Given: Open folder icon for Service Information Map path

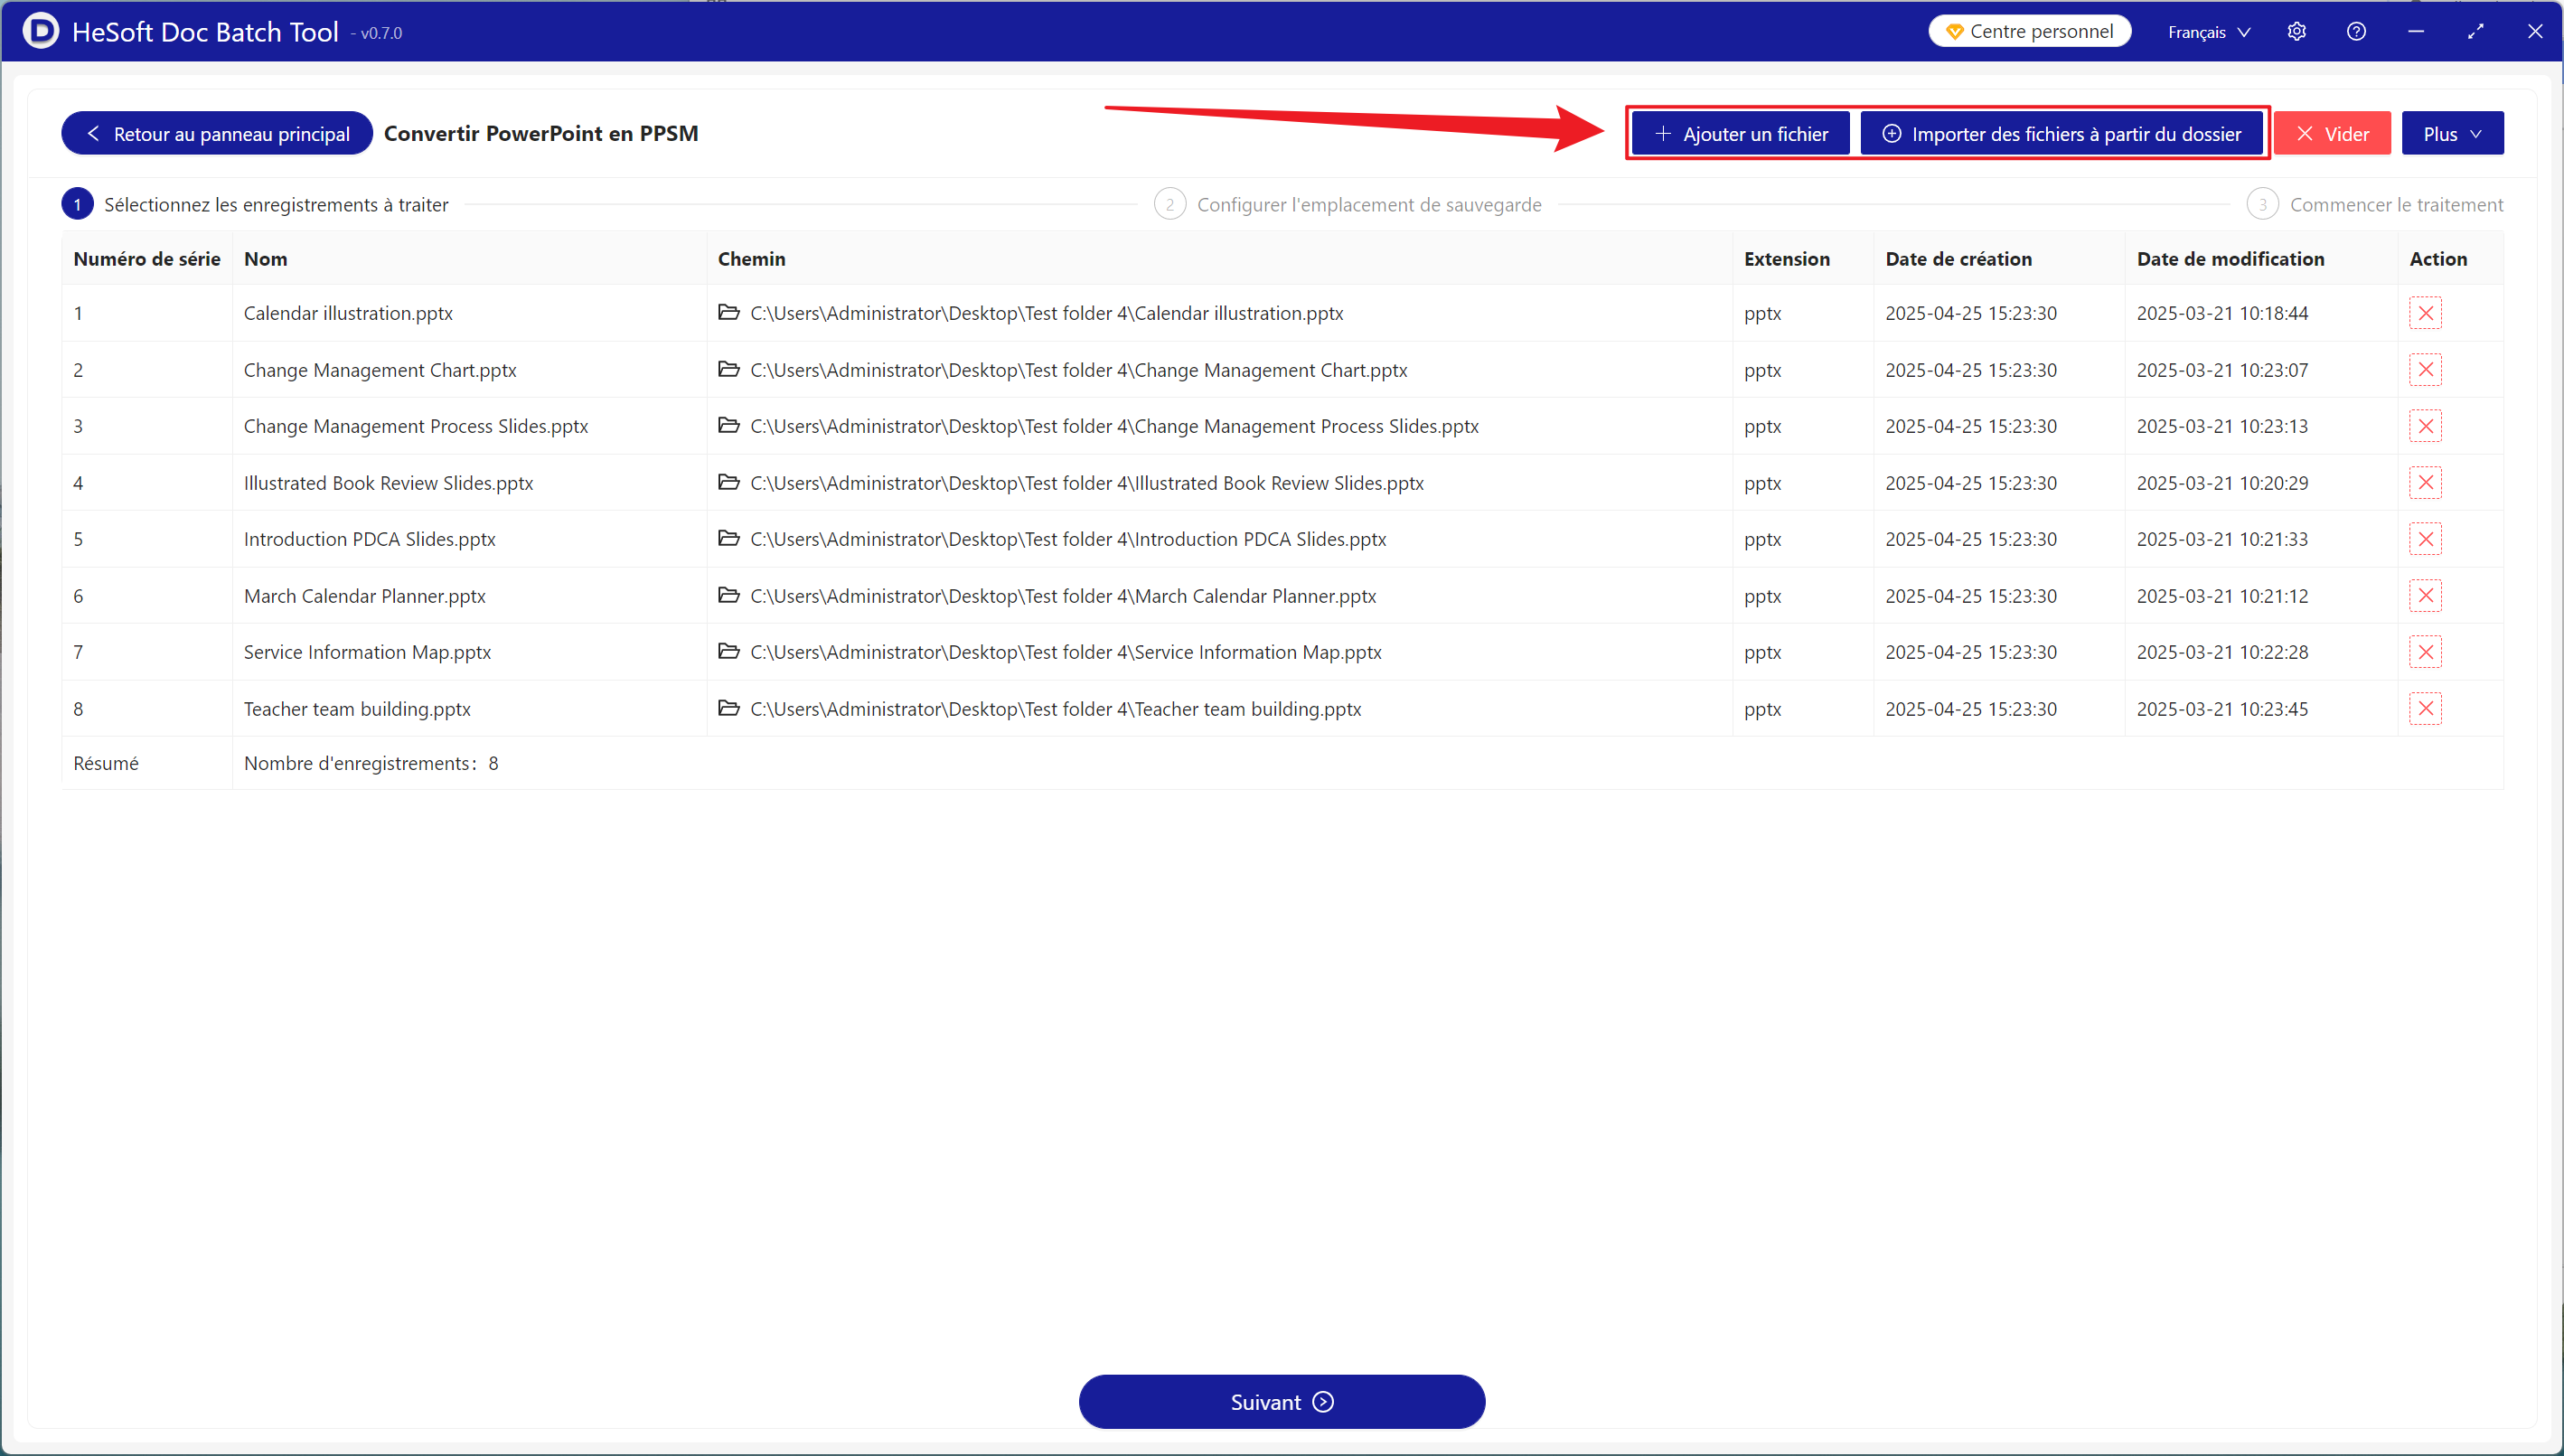Looking at the screenshot, I should pyautogui.click(x=729, y=651).
